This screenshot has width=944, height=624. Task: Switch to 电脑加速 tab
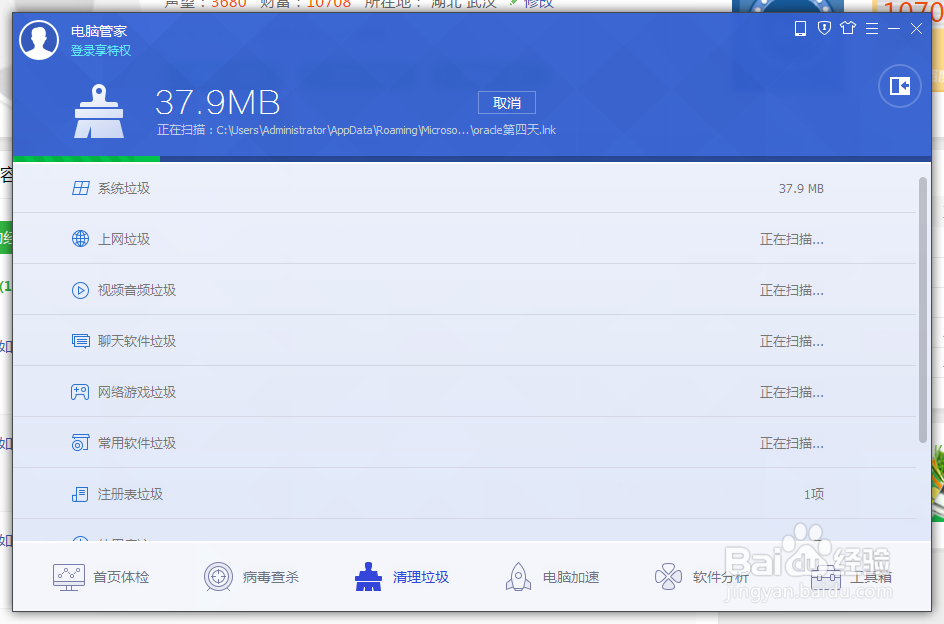click(x=552, y=577)
